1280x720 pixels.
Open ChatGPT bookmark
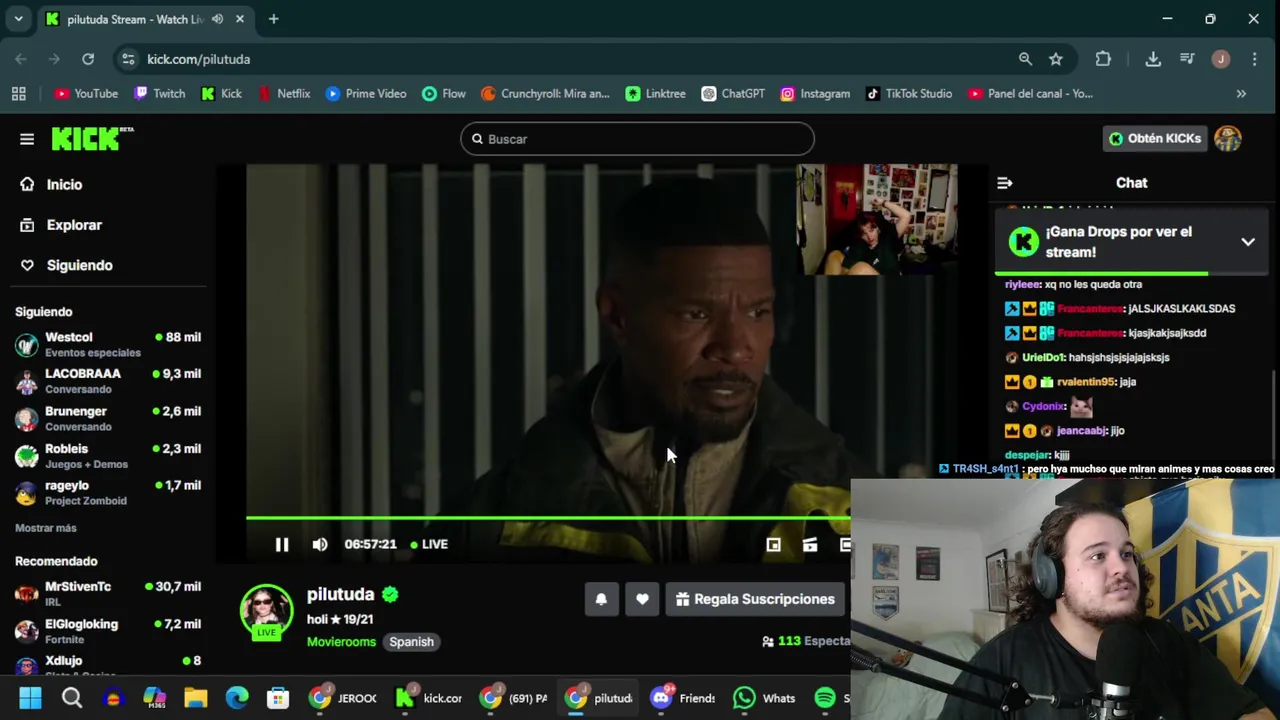tap(733, 94)
